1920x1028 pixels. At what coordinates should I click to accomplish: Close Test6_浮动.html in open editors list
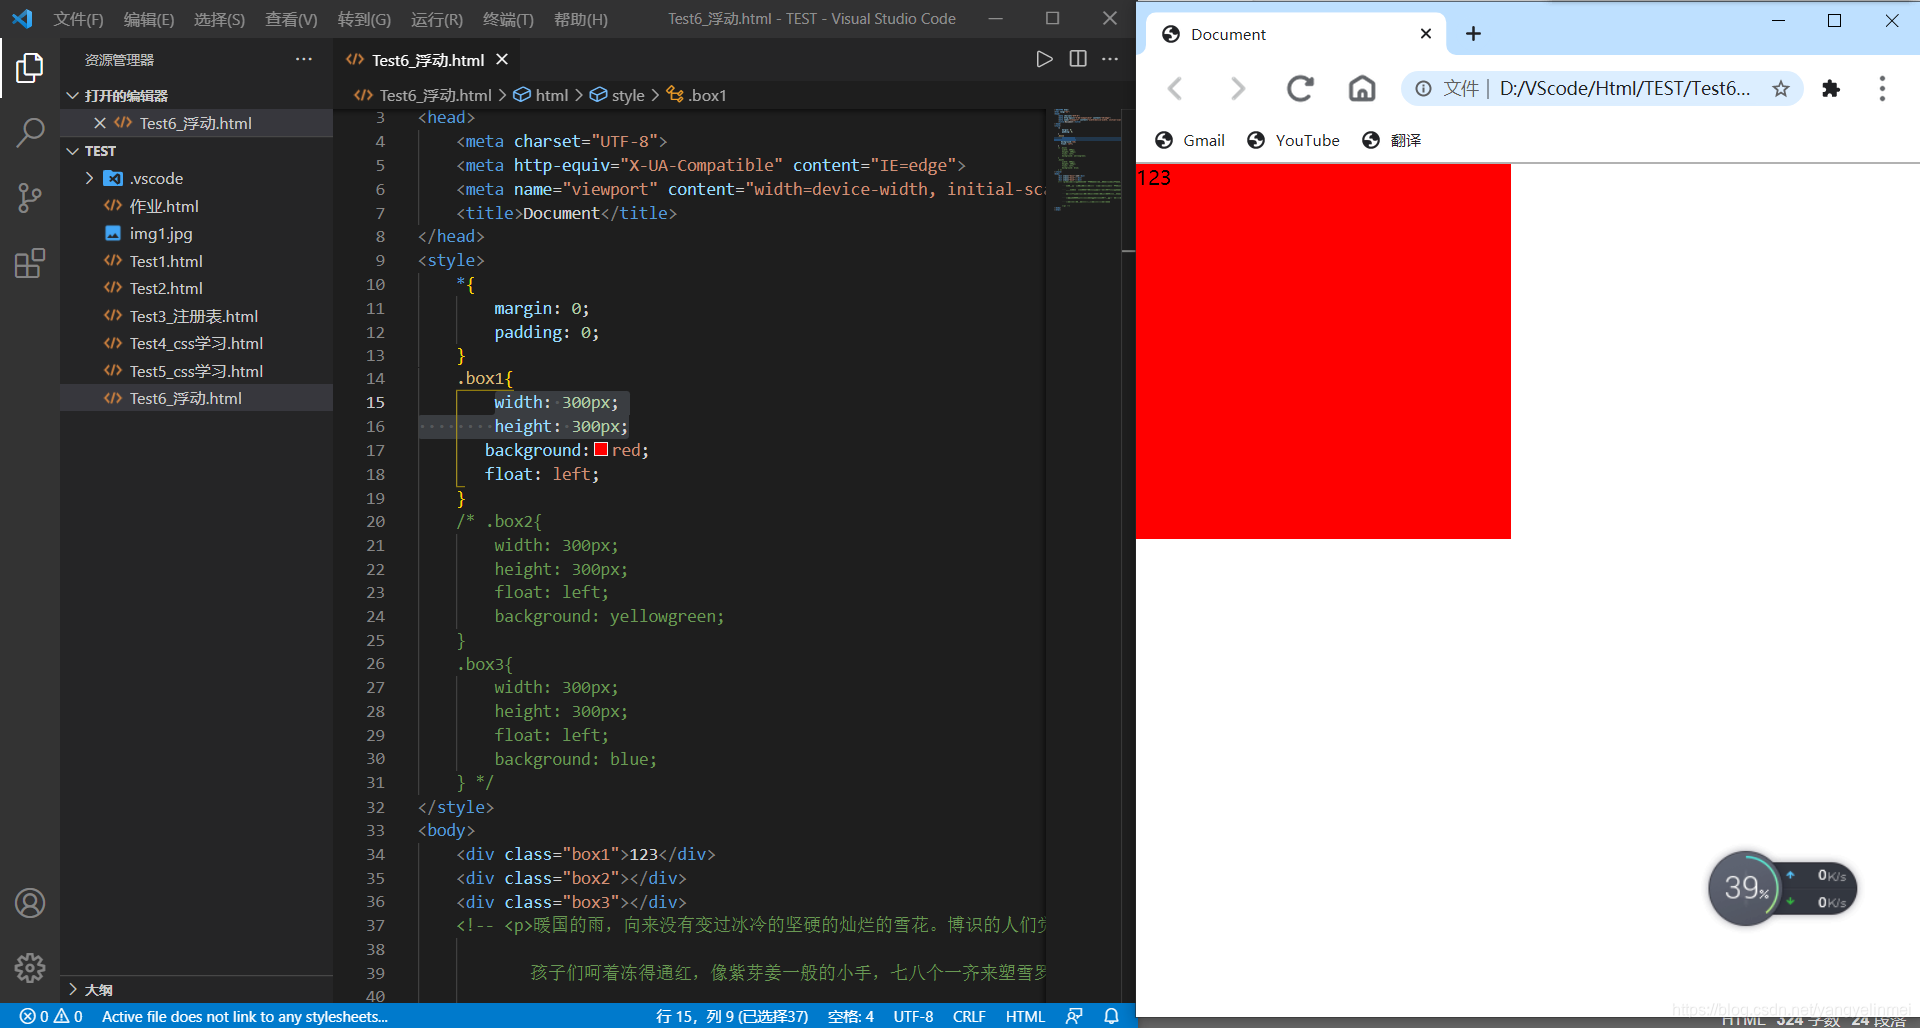coord(100,123)
